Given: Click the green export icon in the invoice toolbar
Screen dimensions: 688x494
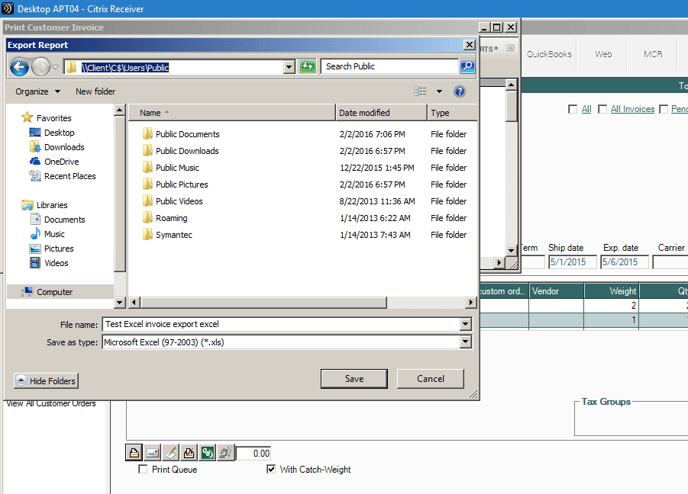Looking at the screenshot, I should coord(207,453).
